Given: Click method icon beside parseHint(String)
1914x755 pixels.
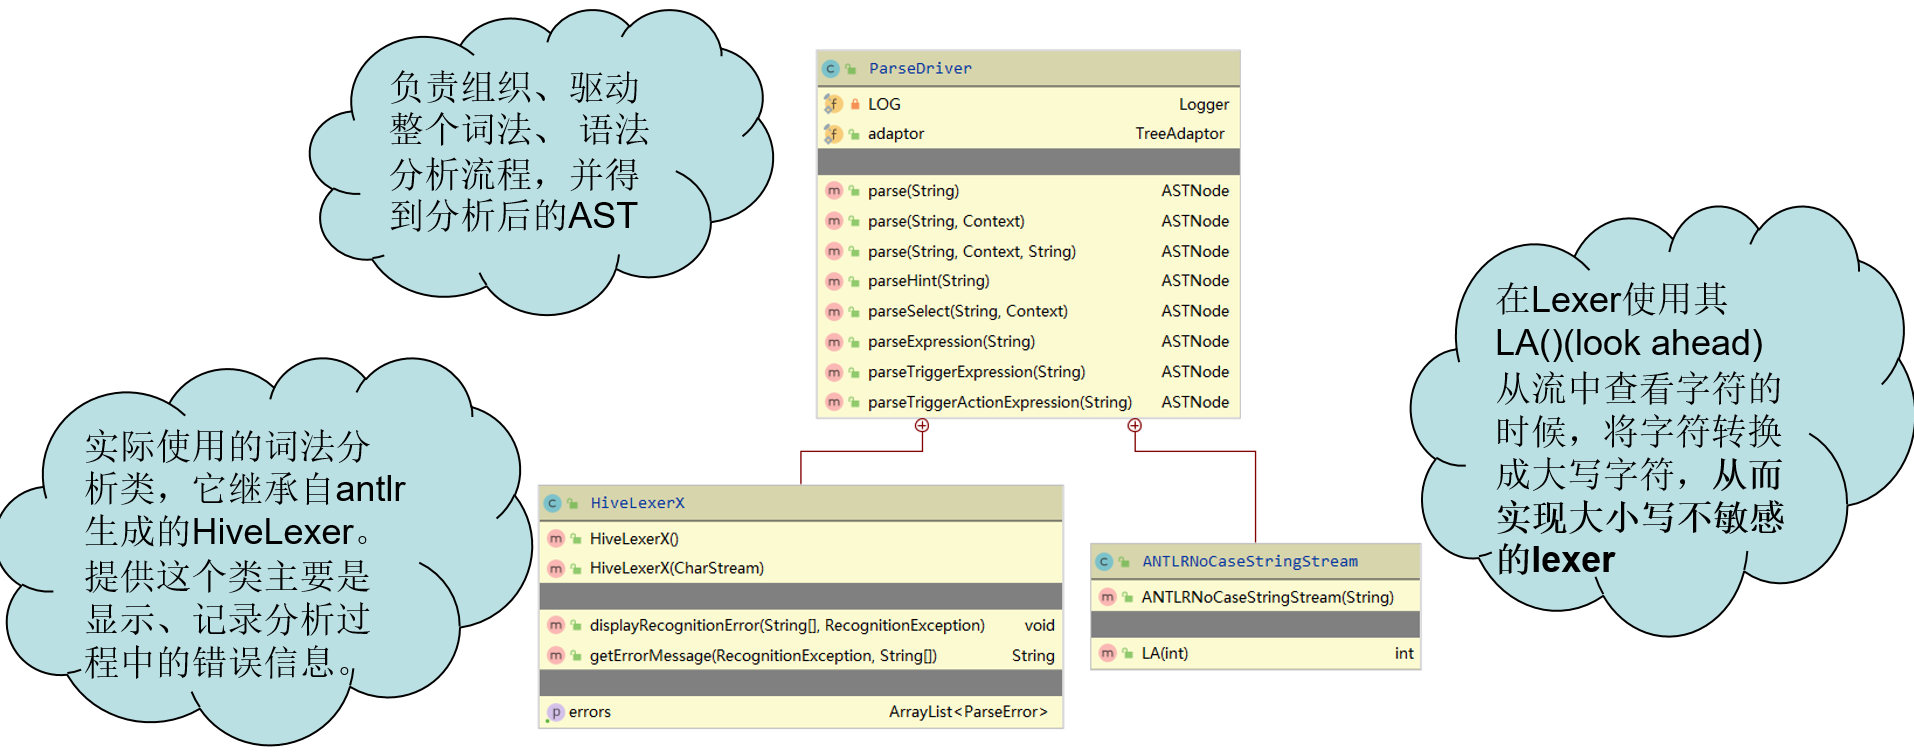Looking at the screenshot, I should [x=834, y=282].
